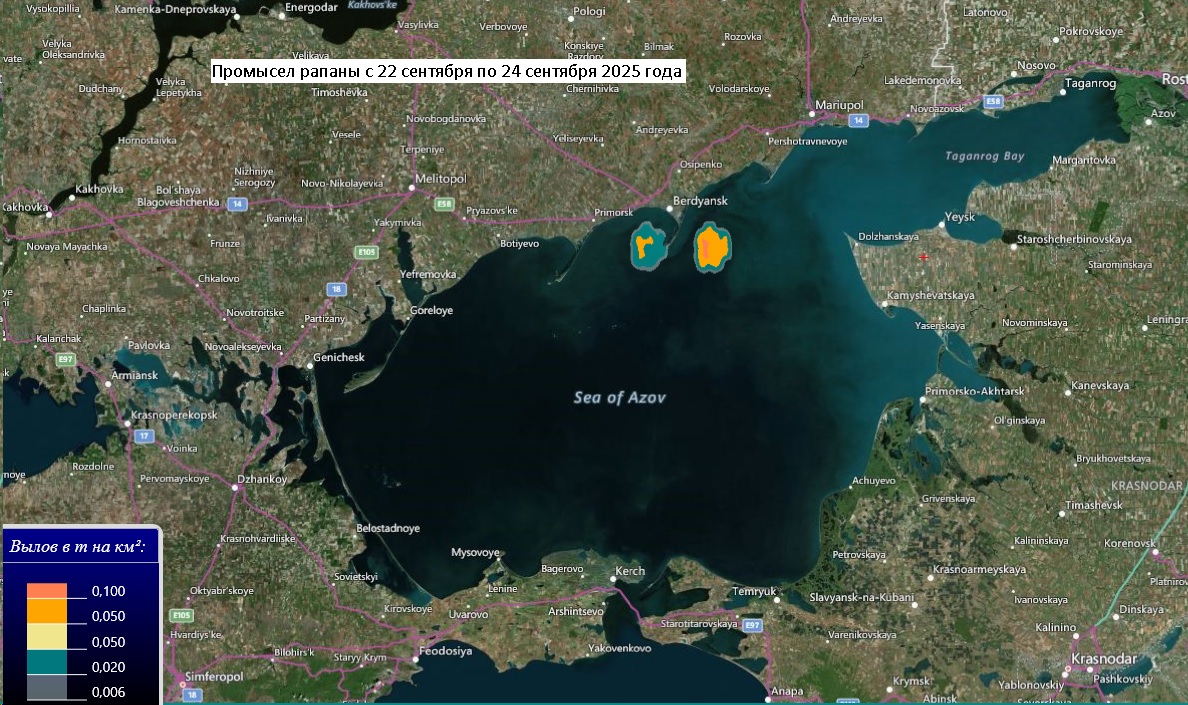This screenshot has height=705, width=1188.
Task: Click the western catch zone near Primorsk
Action: 648,246
